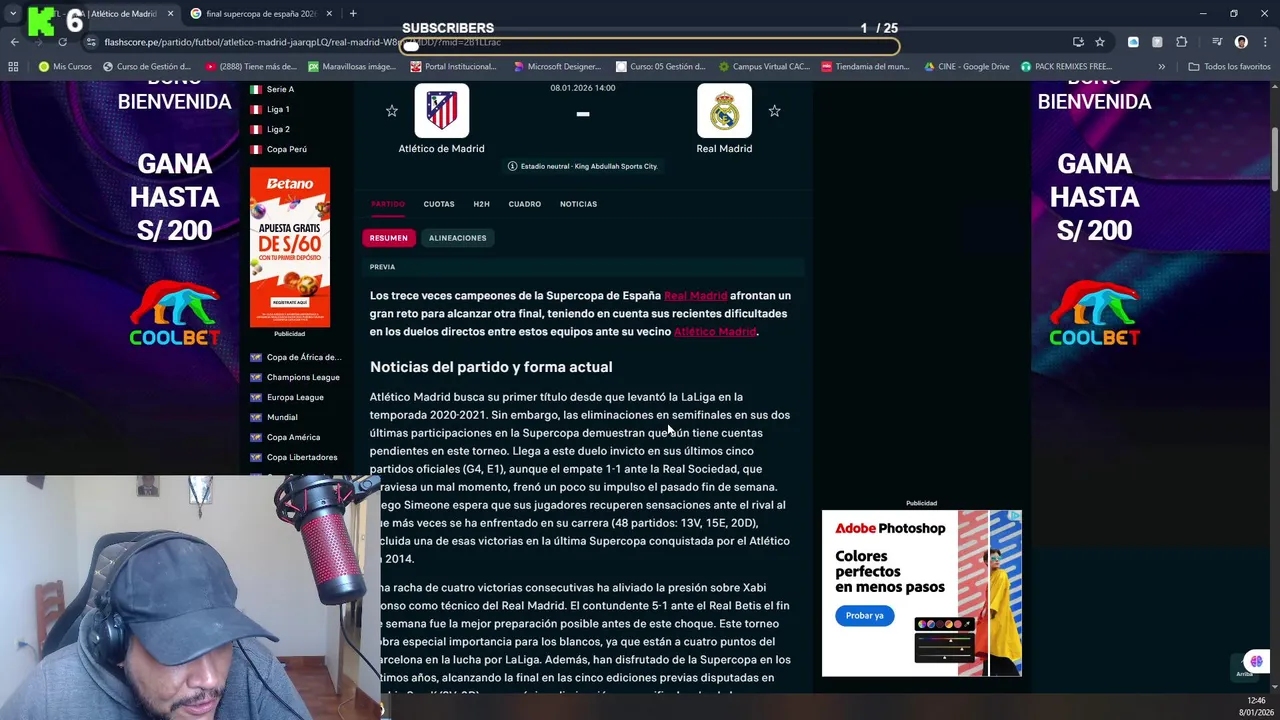This screenshot has width=1280, height=720.
Task: Follow the Atlético Madrid link in preview text
Action: 714,332
